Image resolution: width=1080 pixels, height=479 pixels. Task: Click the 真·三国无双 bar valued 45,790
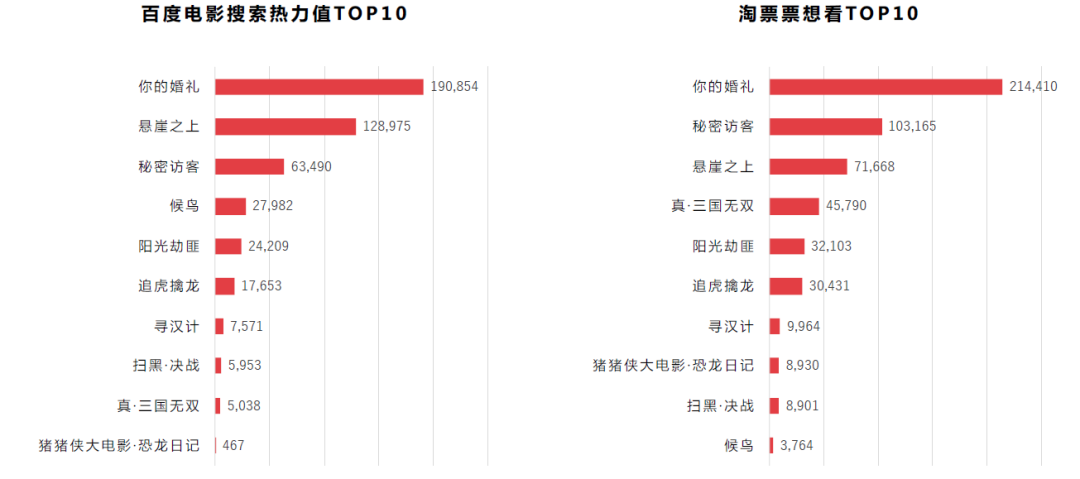coord(794,207)
